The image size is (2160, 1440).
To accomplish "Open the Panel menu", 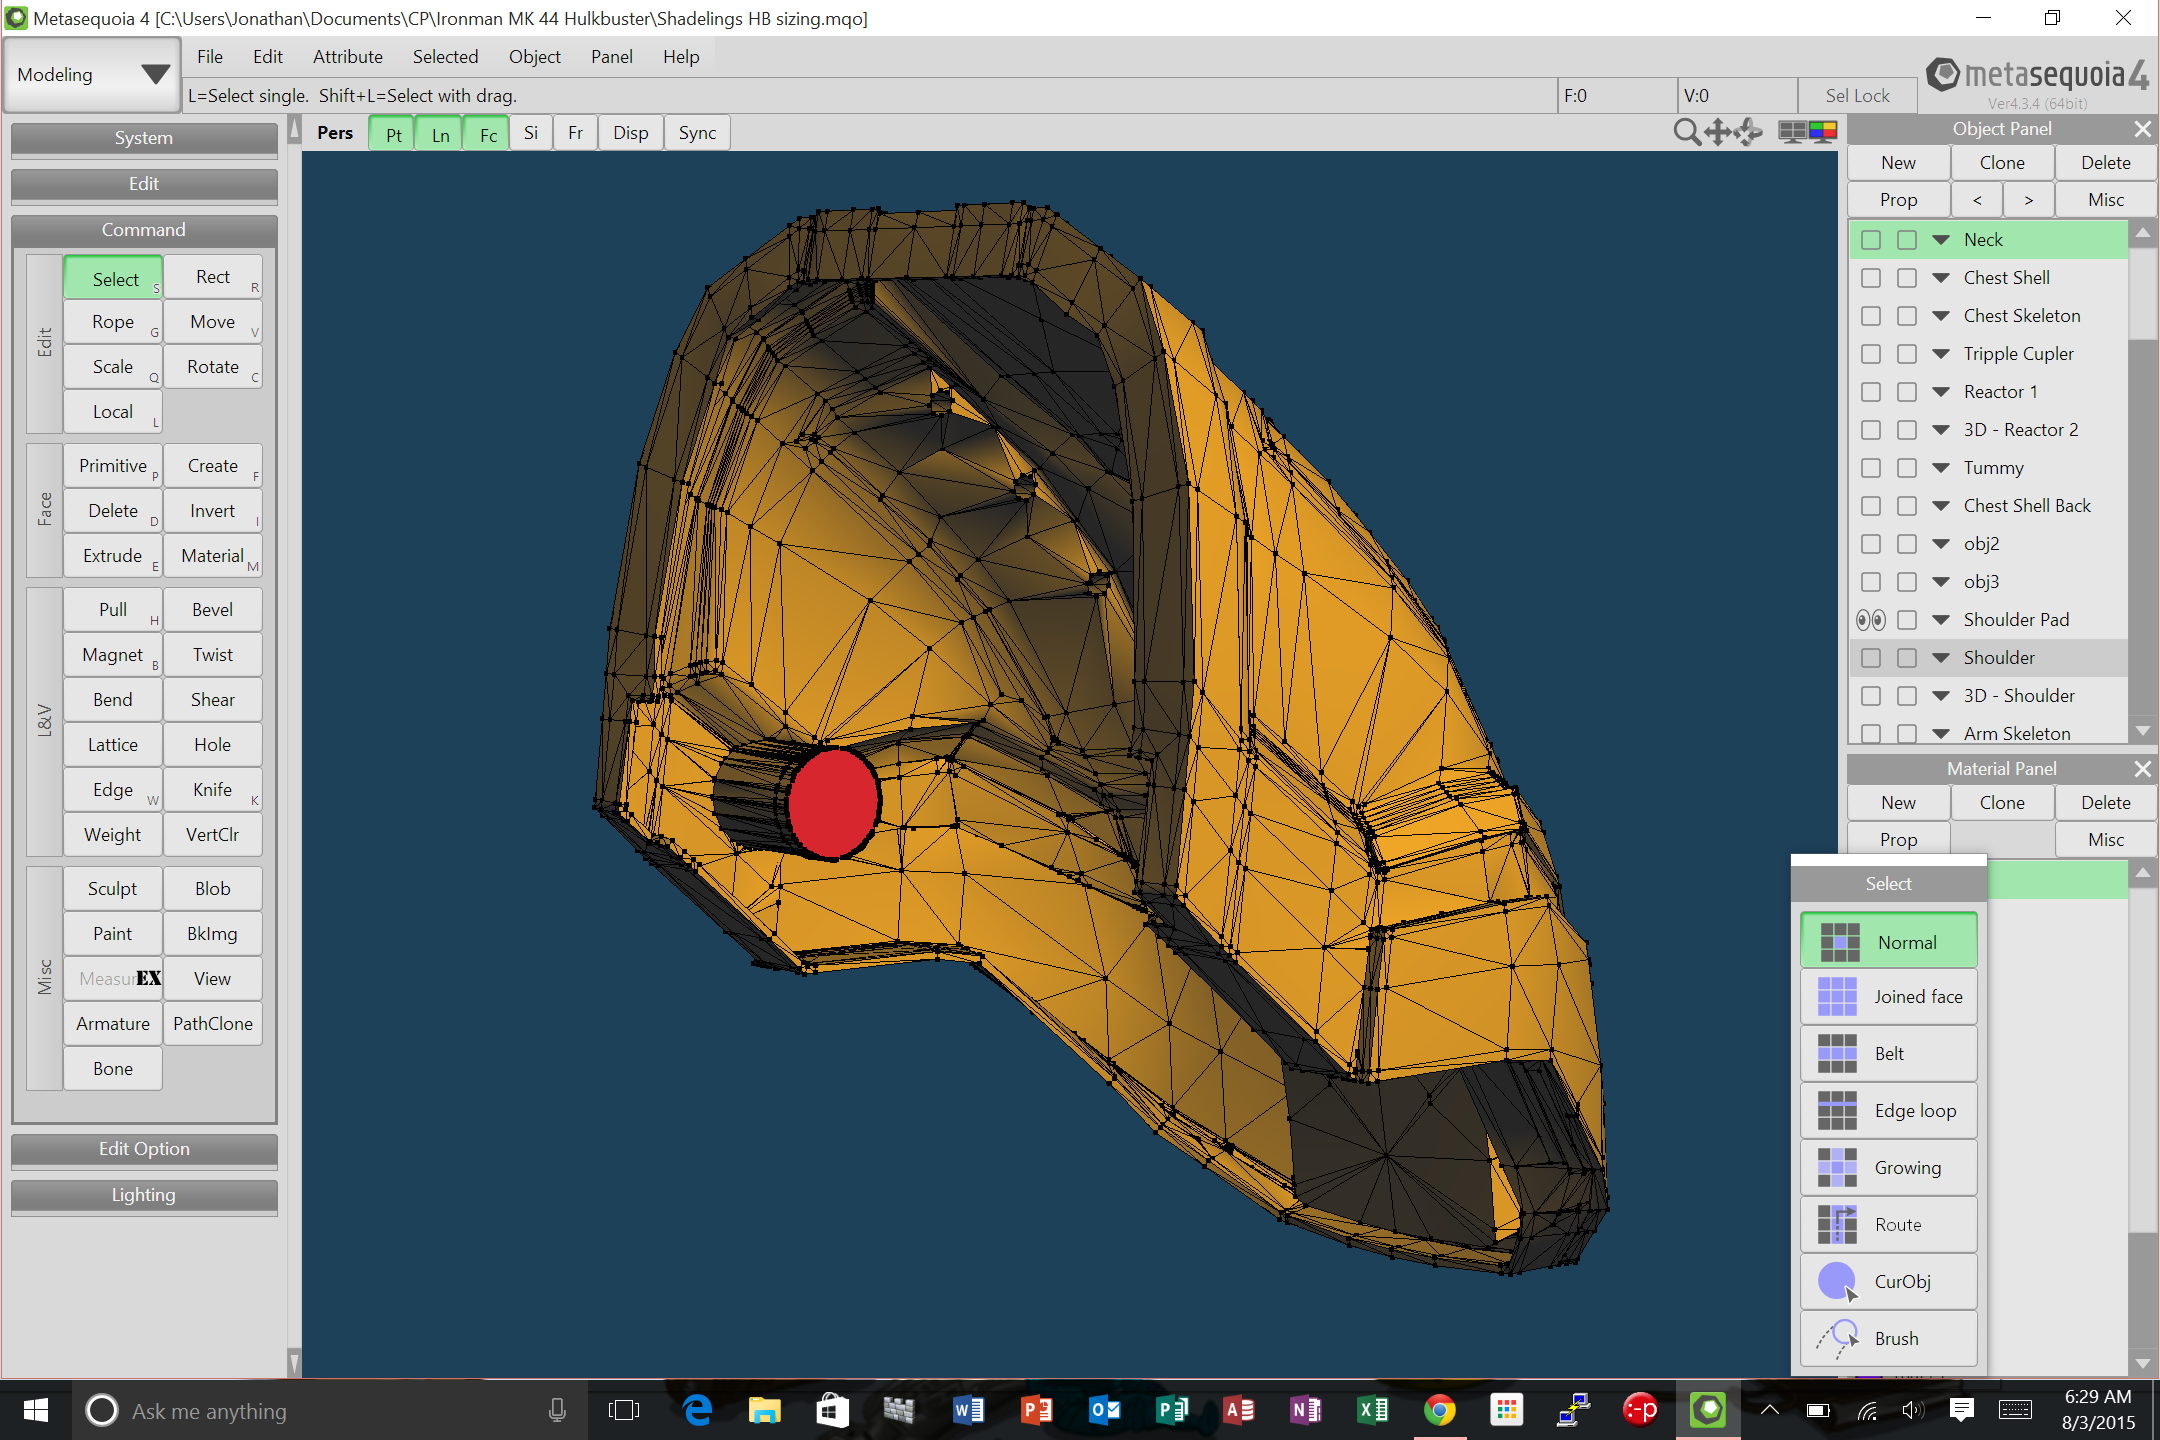I will point(612,57).
